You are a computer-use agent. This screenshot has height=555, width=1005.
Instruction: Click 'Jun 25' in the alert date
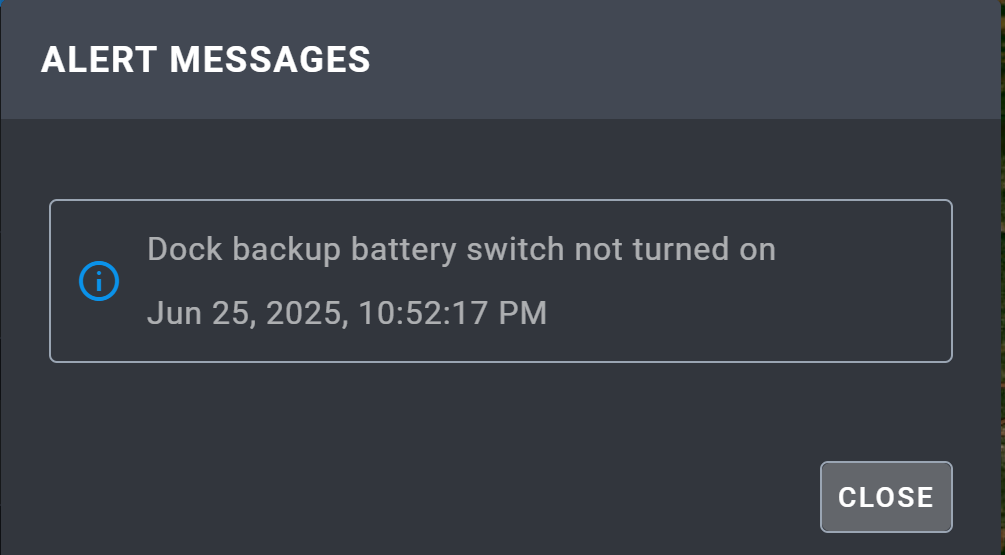point(201,314)
